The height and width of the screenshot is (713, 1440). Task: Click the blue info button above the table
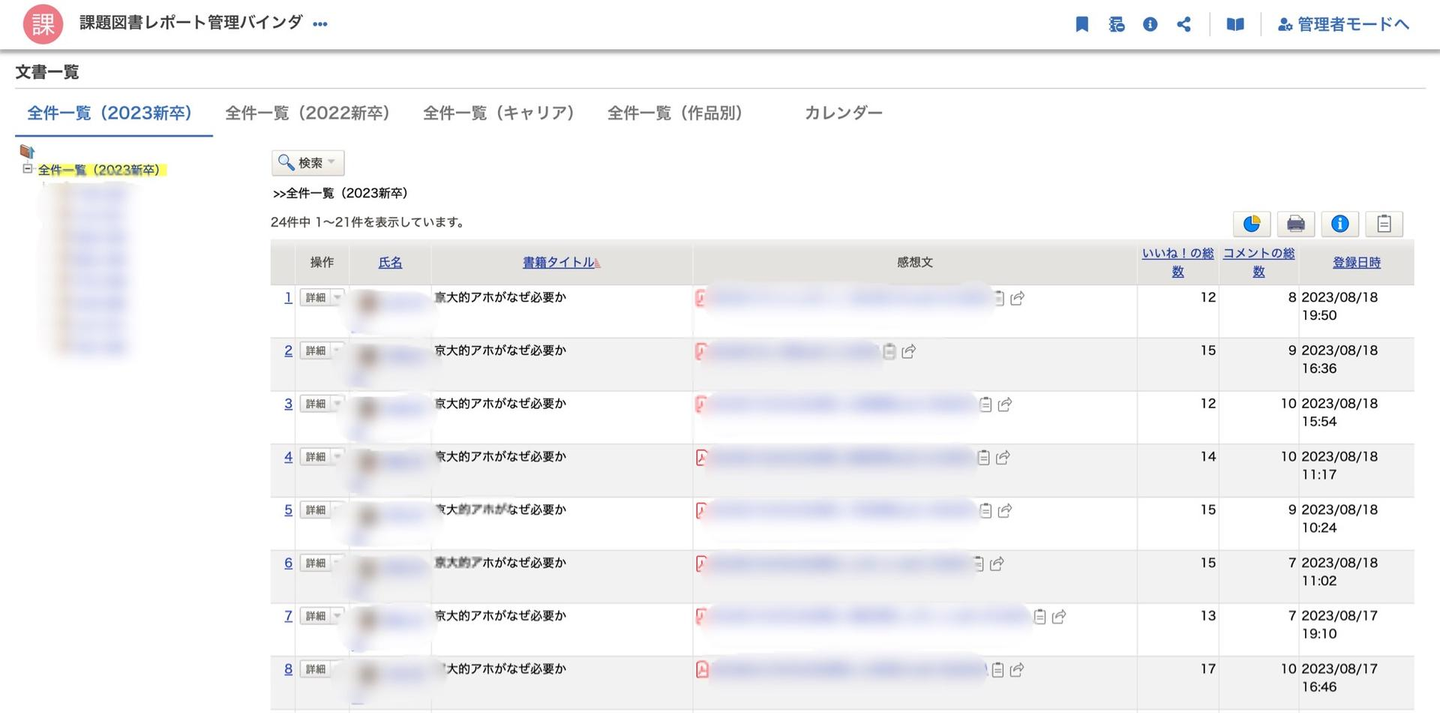(x=1340, y=224)
